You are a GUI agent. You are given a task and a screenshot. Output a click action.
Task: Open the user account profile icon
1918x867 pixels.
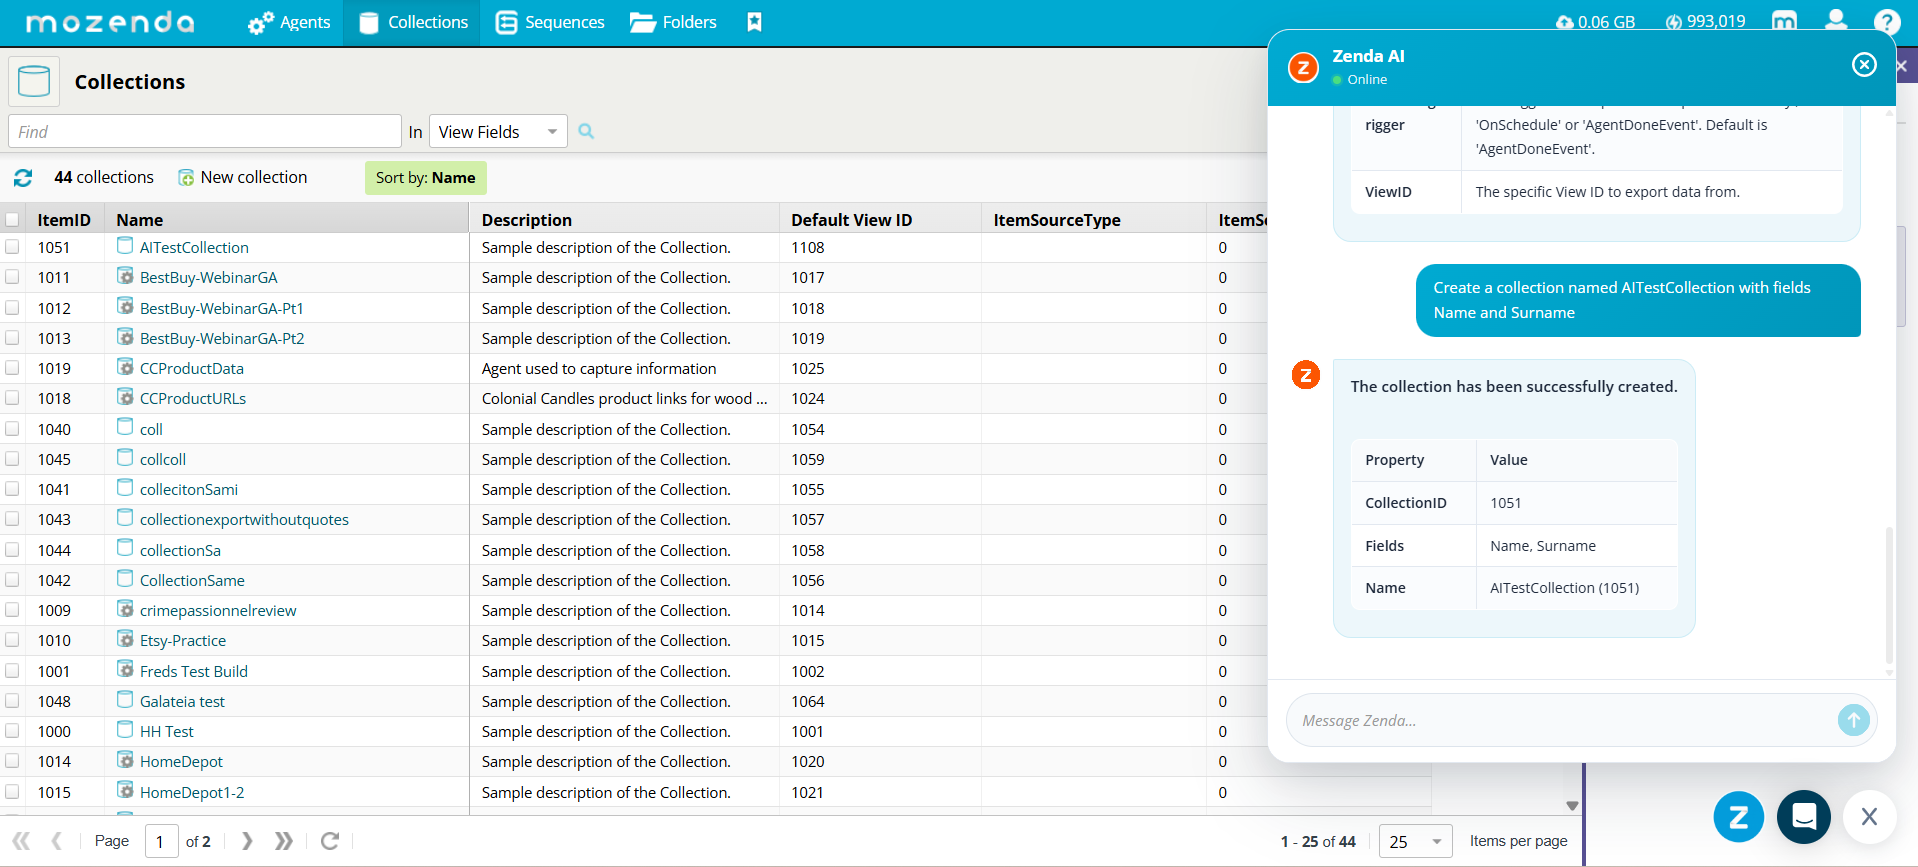pyautogui.click(x=1836, y=21)
